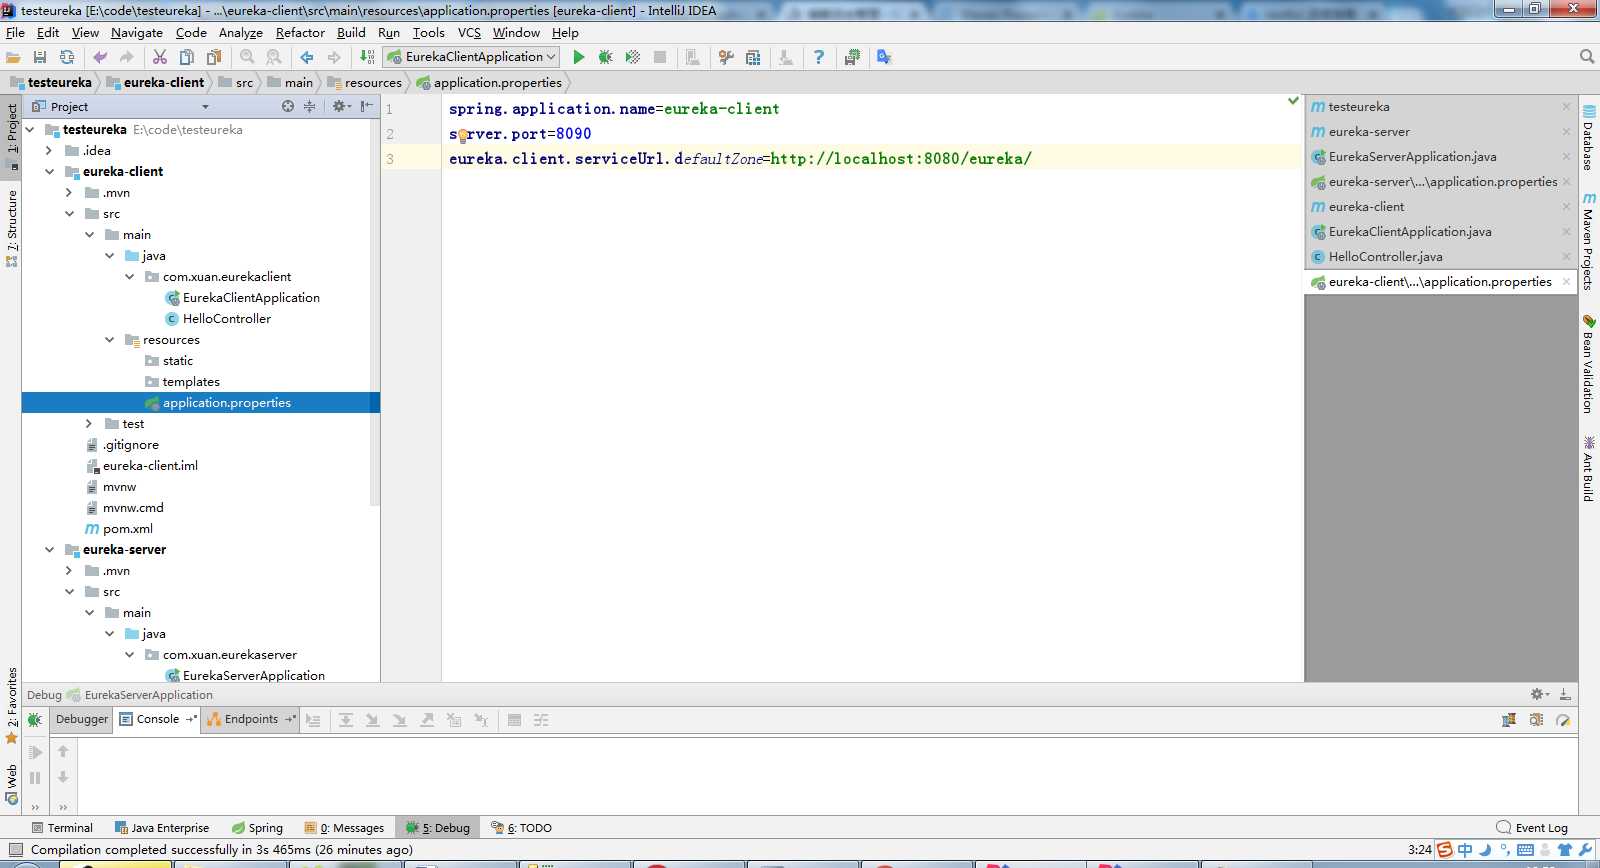Toggle the Maven Projects side tool window
The height and width of the screenshot is (868, 1600).
click(x=1588, y=241)
